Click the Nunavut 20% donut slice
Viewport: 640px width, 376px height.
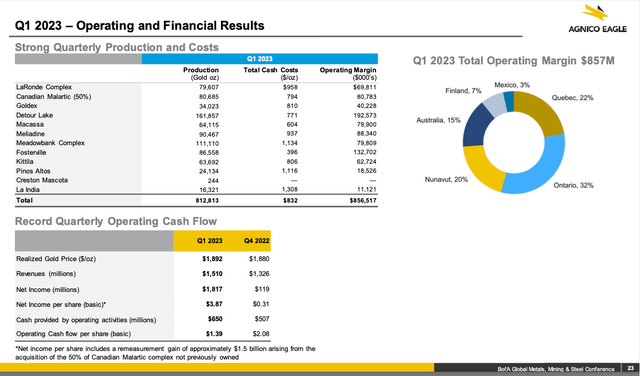tap(481, 168)
